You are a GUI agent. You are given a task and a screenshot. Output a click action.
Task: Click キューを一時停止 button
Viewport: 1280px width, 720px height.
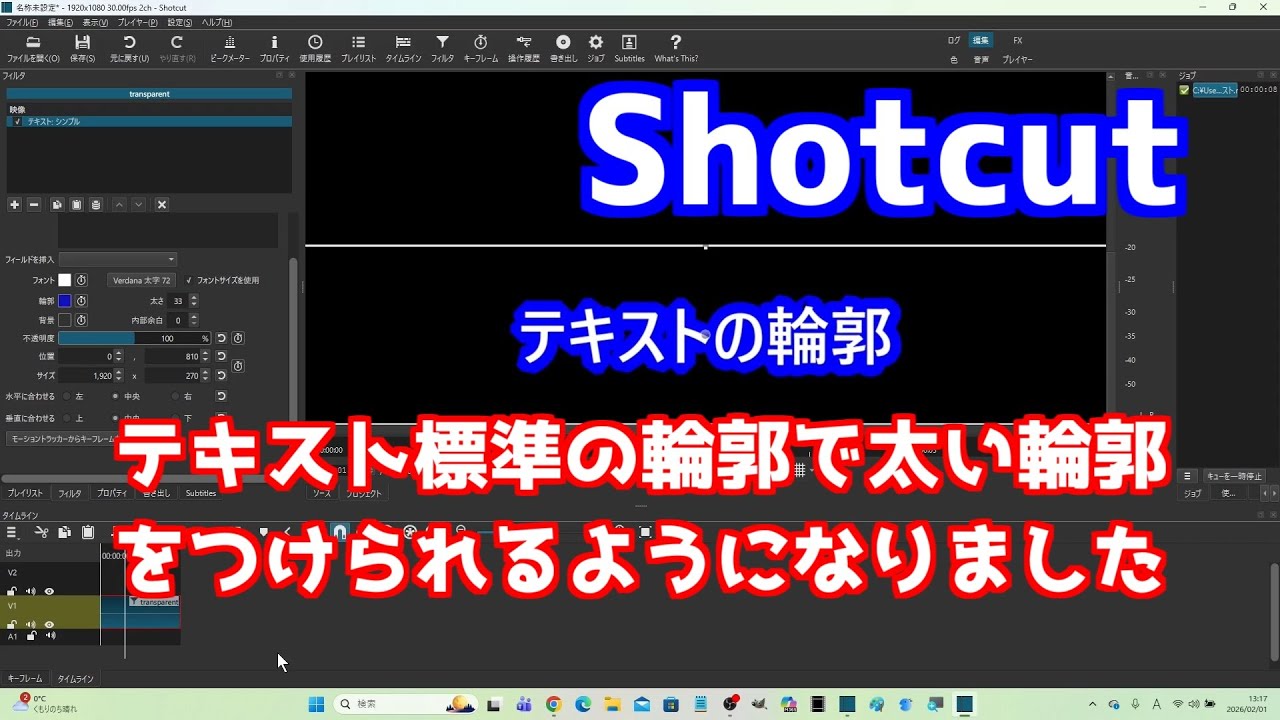pyautogui.click(x=1234, y=476)
